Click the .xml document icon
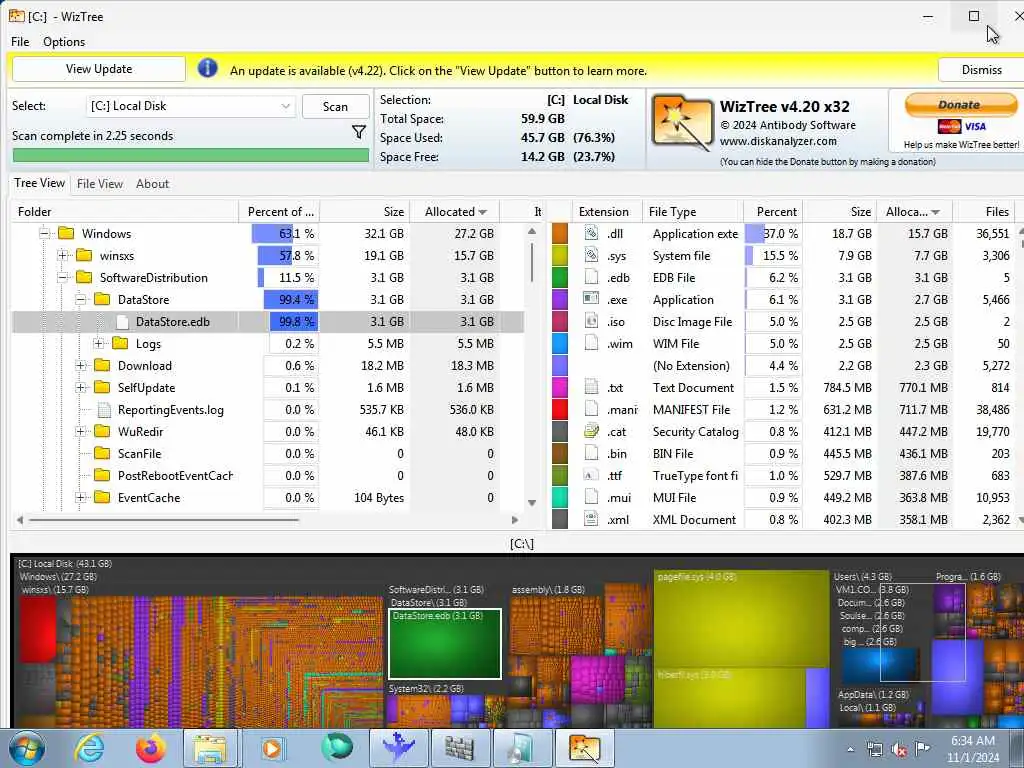Viewport: 1024px width, 768px height. 591,519
